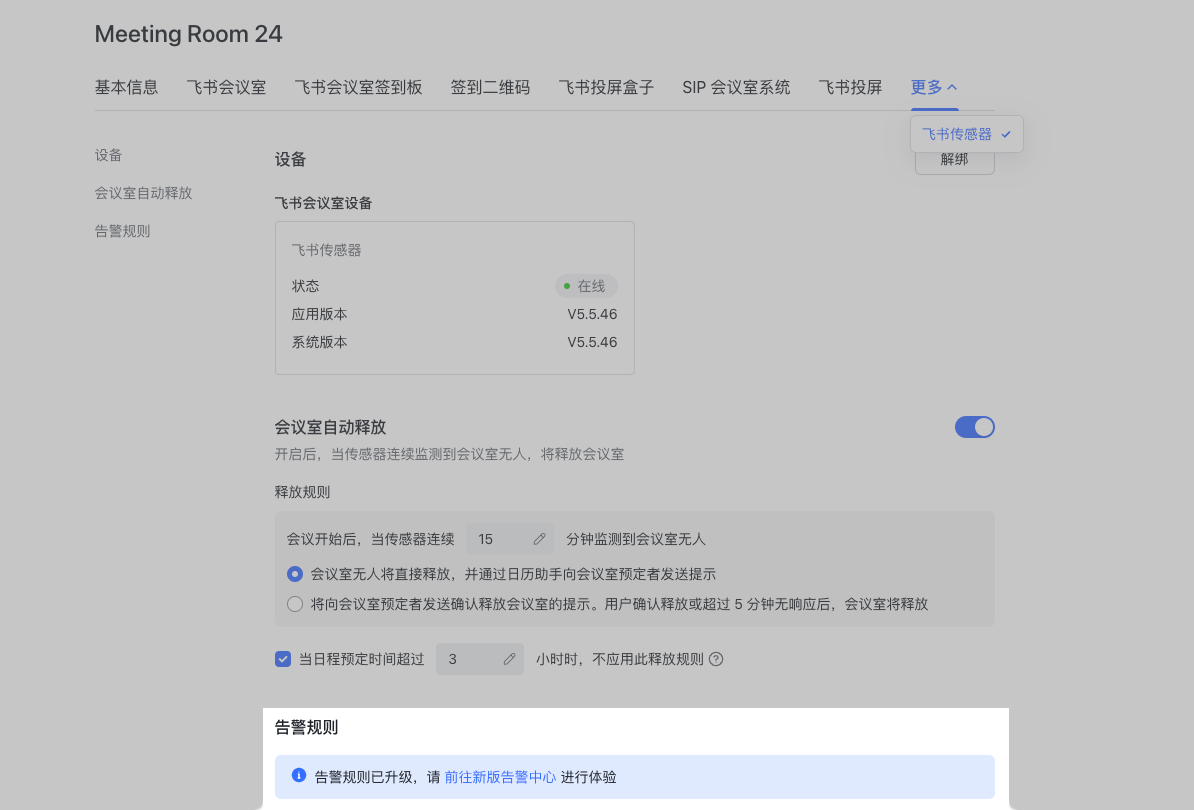Open 前往新版告警中心 link
The height and width of the screenshot is (810, 1194).
pyautogui.click(x=500, y=777)
